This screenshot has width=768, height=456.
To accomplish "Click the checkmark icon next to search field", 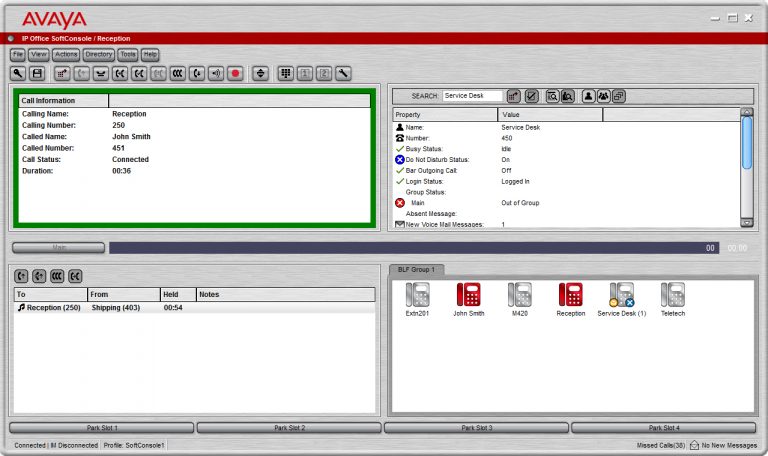I will (531, 96).
